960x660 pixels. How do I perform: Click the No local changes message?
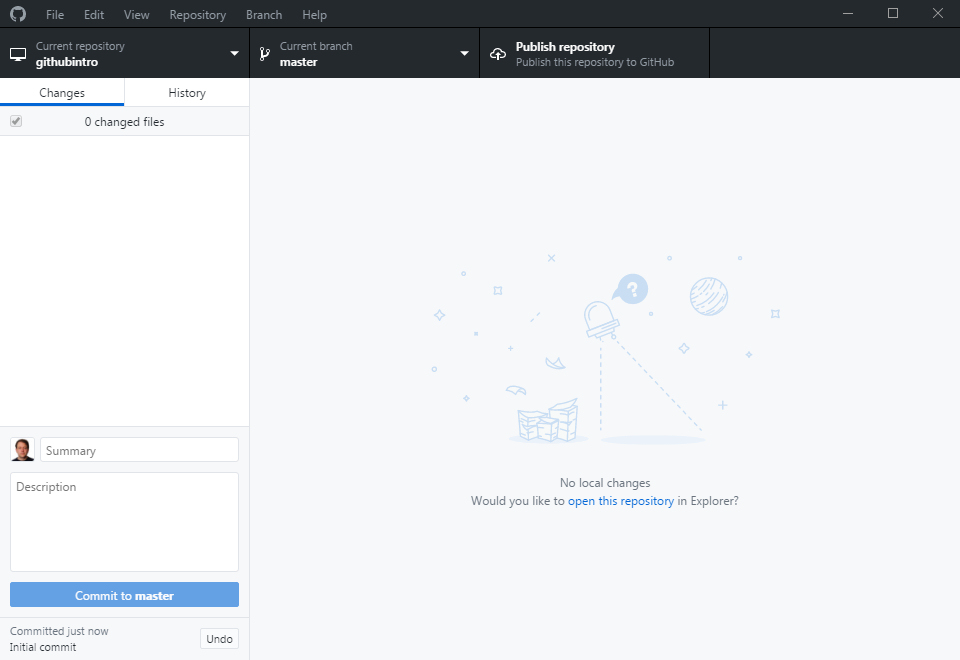pyautogui.click(x=605, y=483)
